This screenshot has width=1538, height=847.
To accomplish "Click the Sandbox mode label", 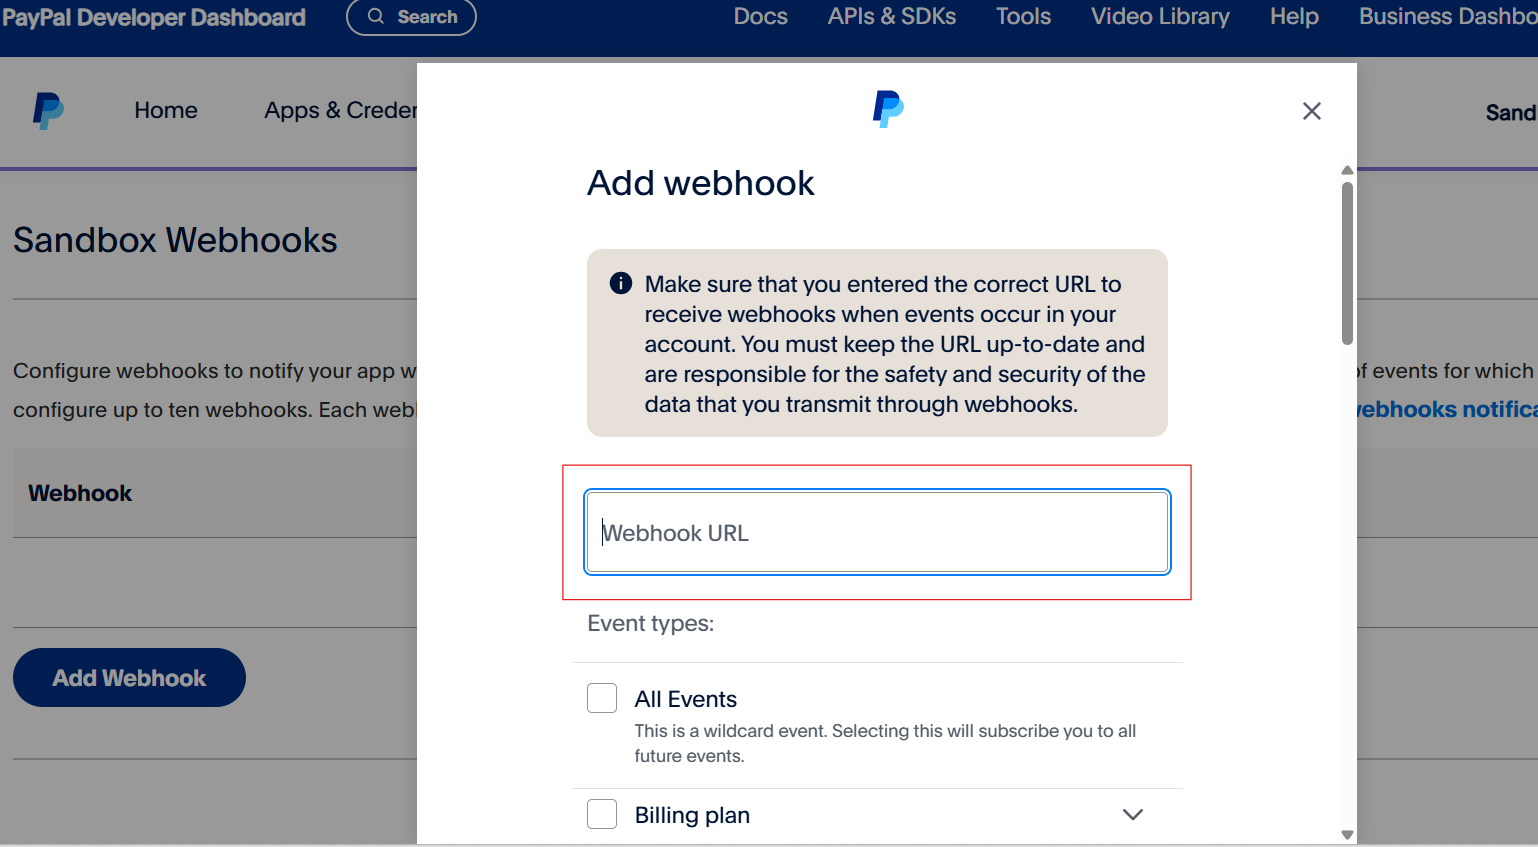I will coord(1511,112).
